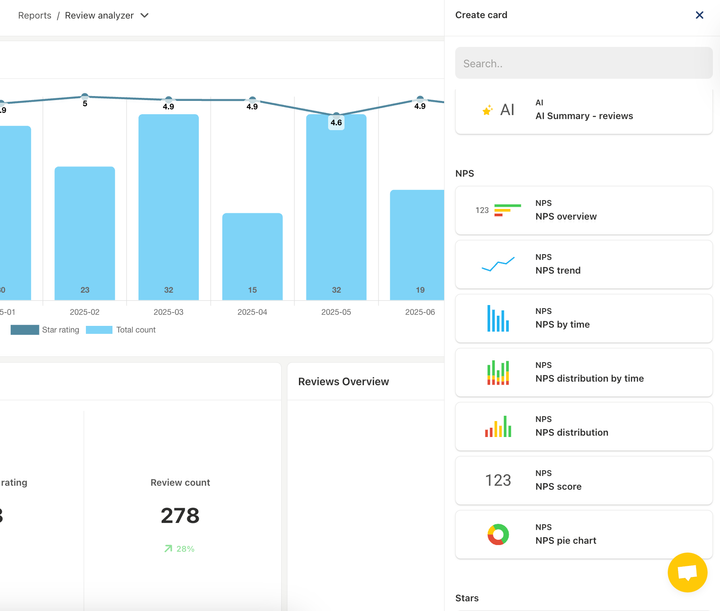Go to Reports breadcrumb
The width and height of the screenshot is (720, 611).
pyautogui.click(x=35, y=16)
